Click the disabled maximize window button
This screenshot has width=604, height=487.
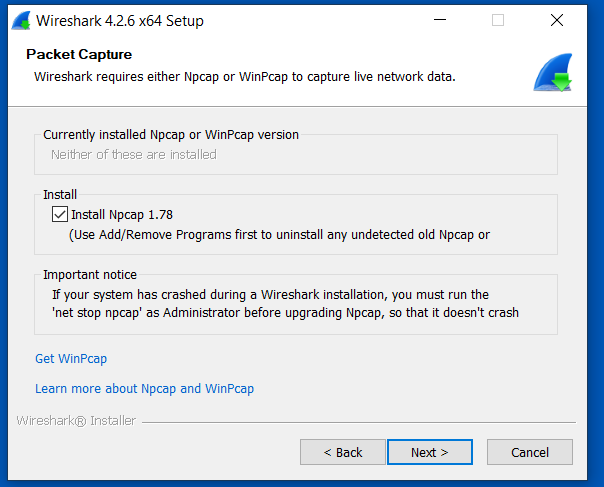[498, 20]
